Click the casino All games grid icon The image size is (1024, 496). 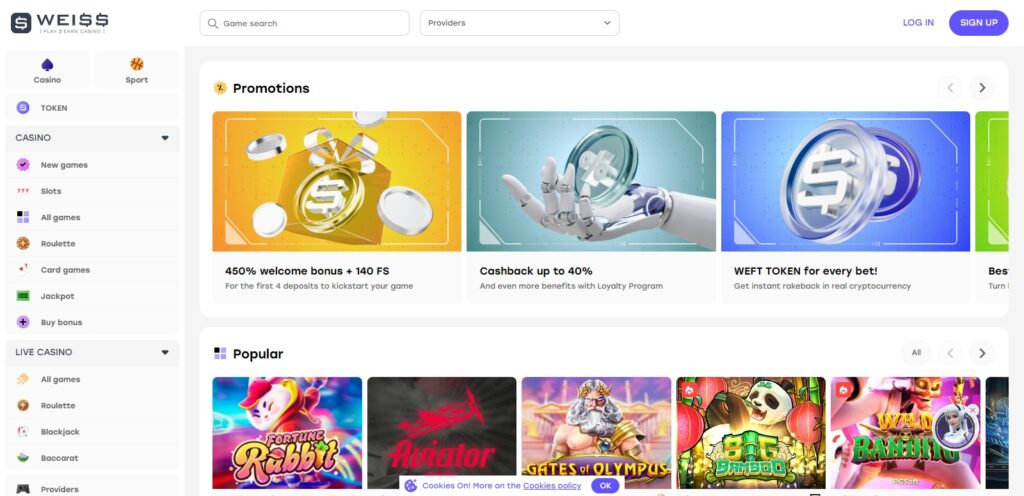23,217
